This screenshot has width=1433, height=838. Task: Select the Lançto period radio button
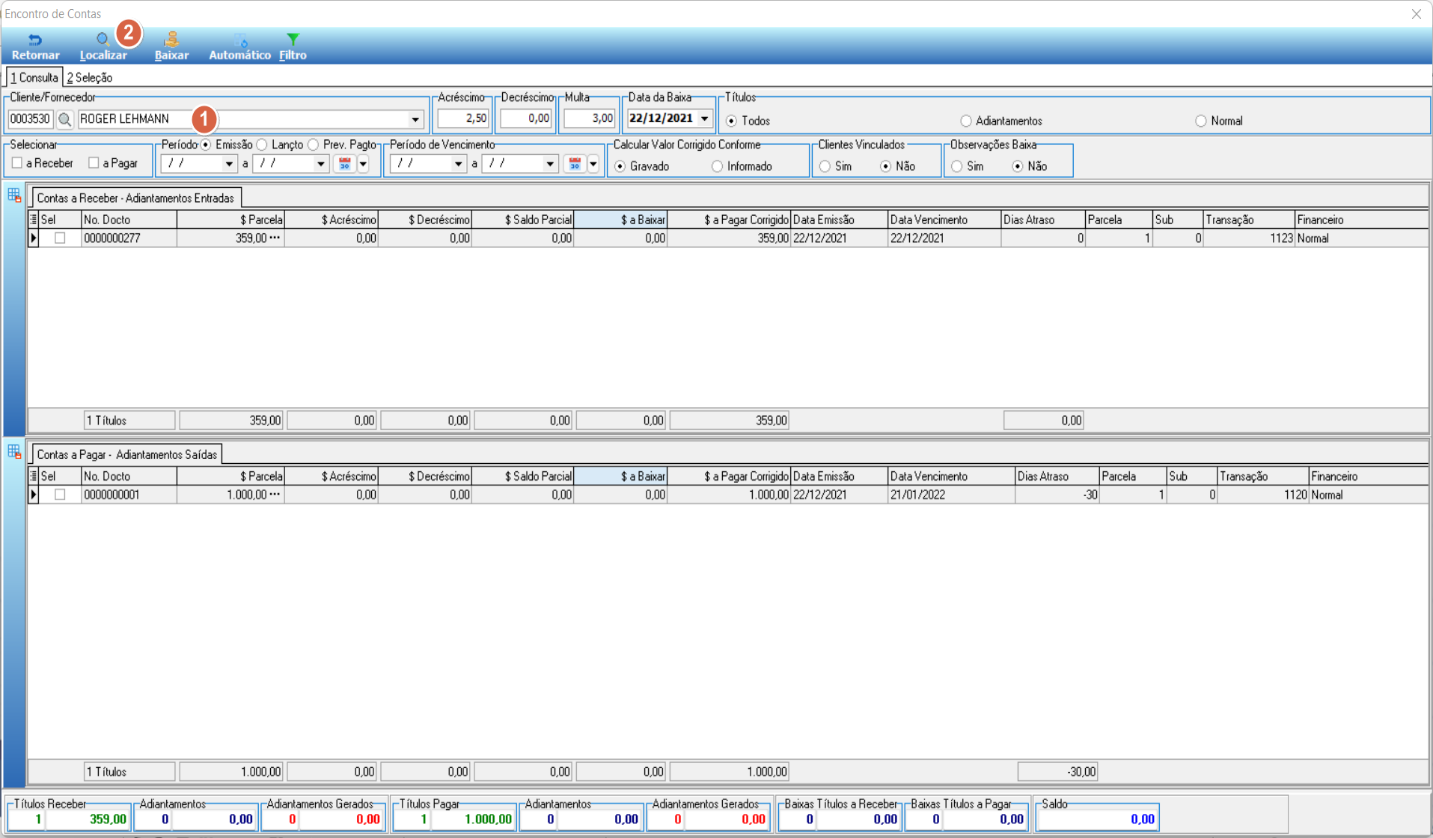[x=262, y=144]
